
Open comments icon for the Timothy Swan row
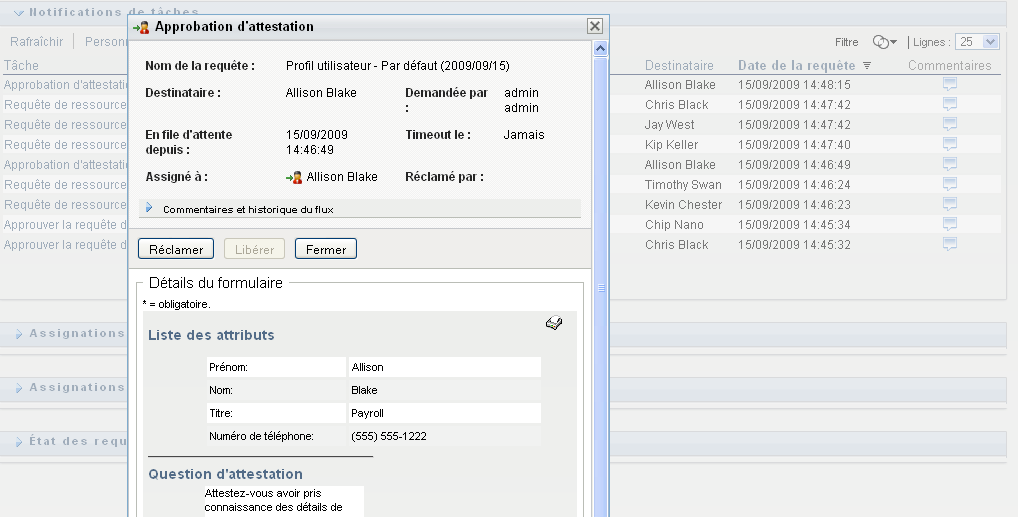coord(950,184)
